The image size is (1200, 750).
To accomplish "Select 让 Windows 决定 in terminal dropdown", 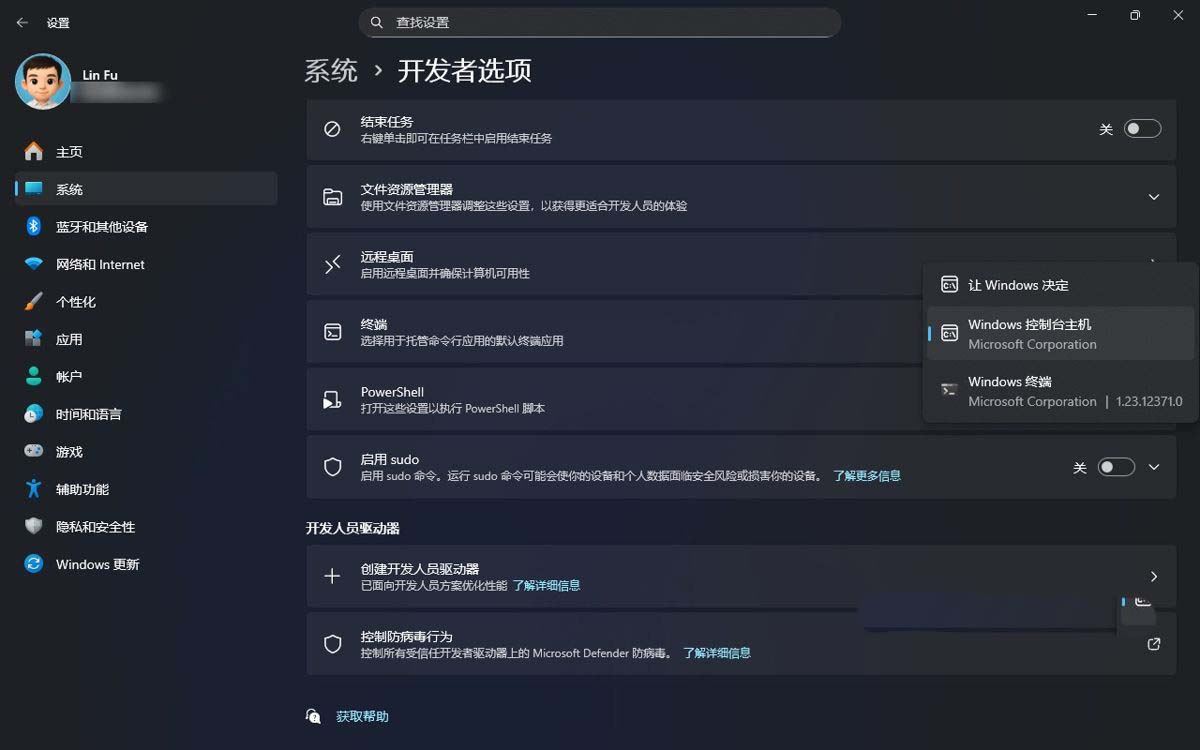I will point(1060,285).
